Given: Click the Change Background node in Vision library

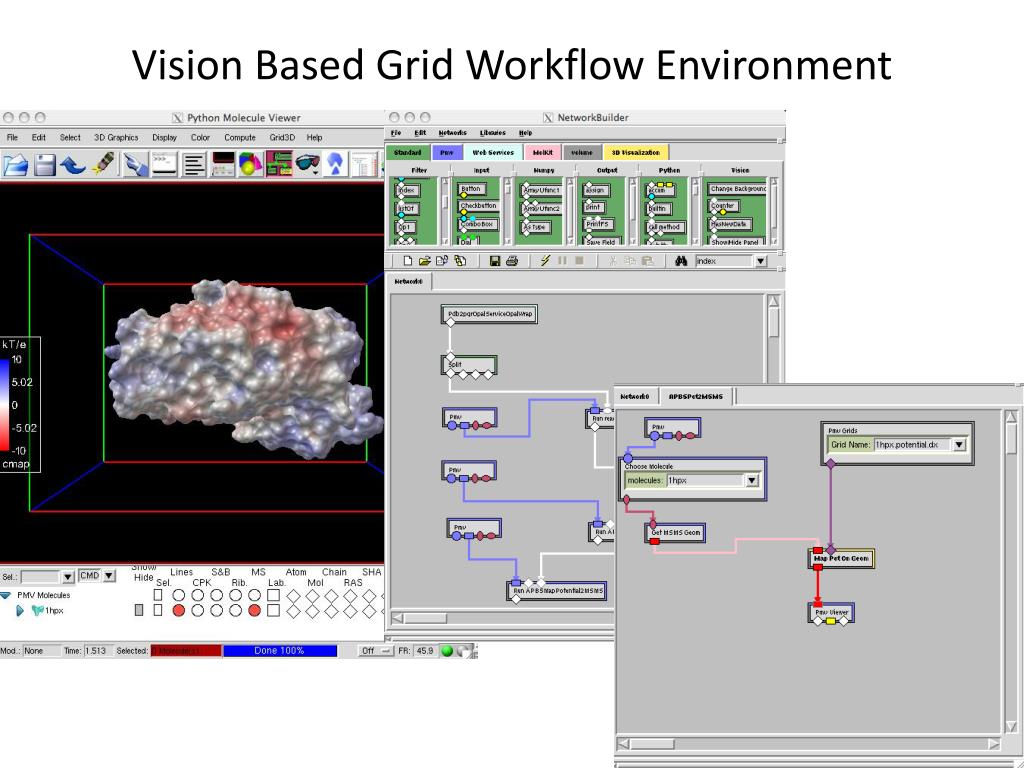Looking at the screenshot, I should [737, 189].
